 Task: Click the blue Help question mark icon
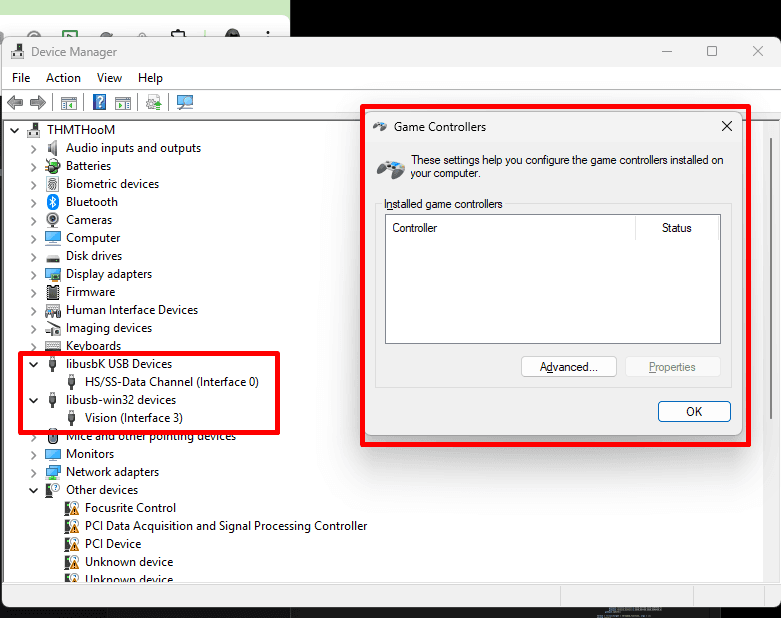tap(100, 102)
